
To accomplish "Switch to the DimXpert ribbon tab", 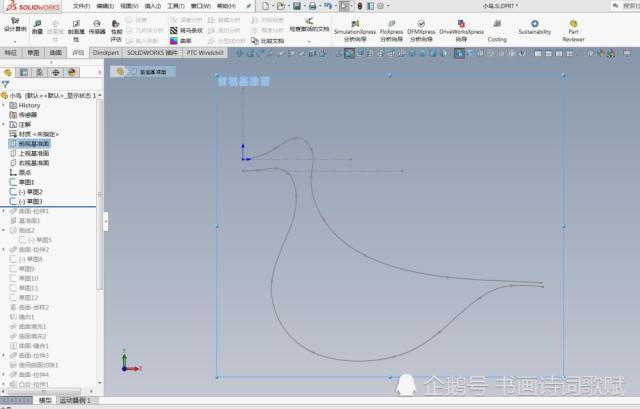I will tap(106, 53).
